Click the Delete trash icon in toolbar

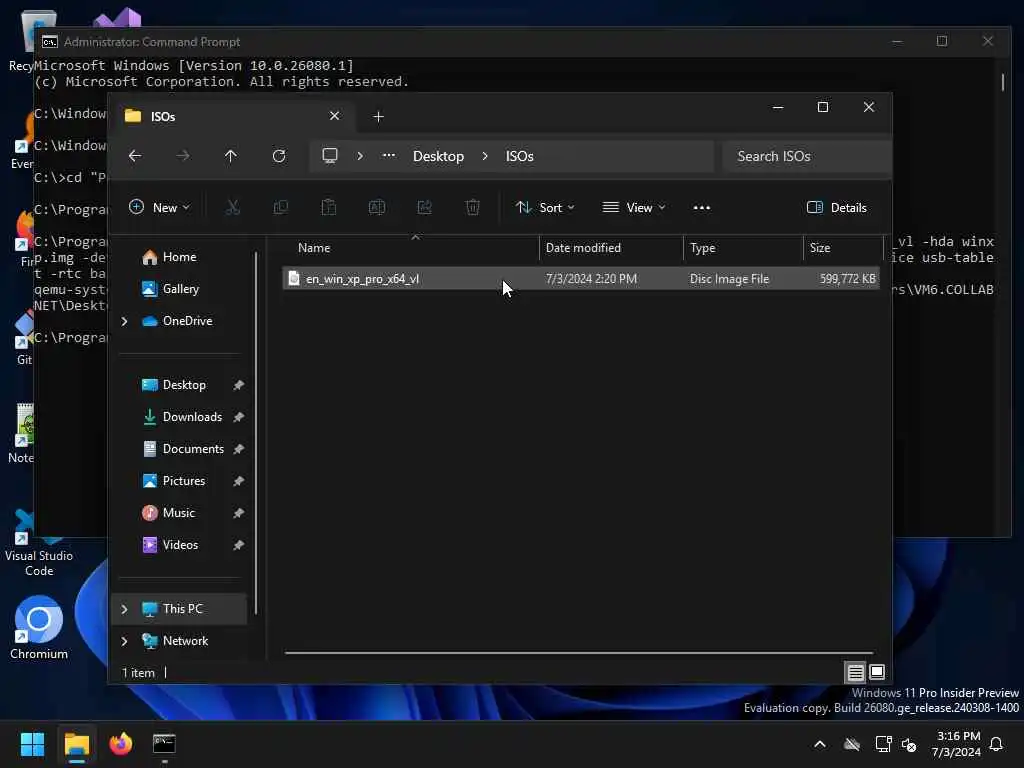click(473, 208)
